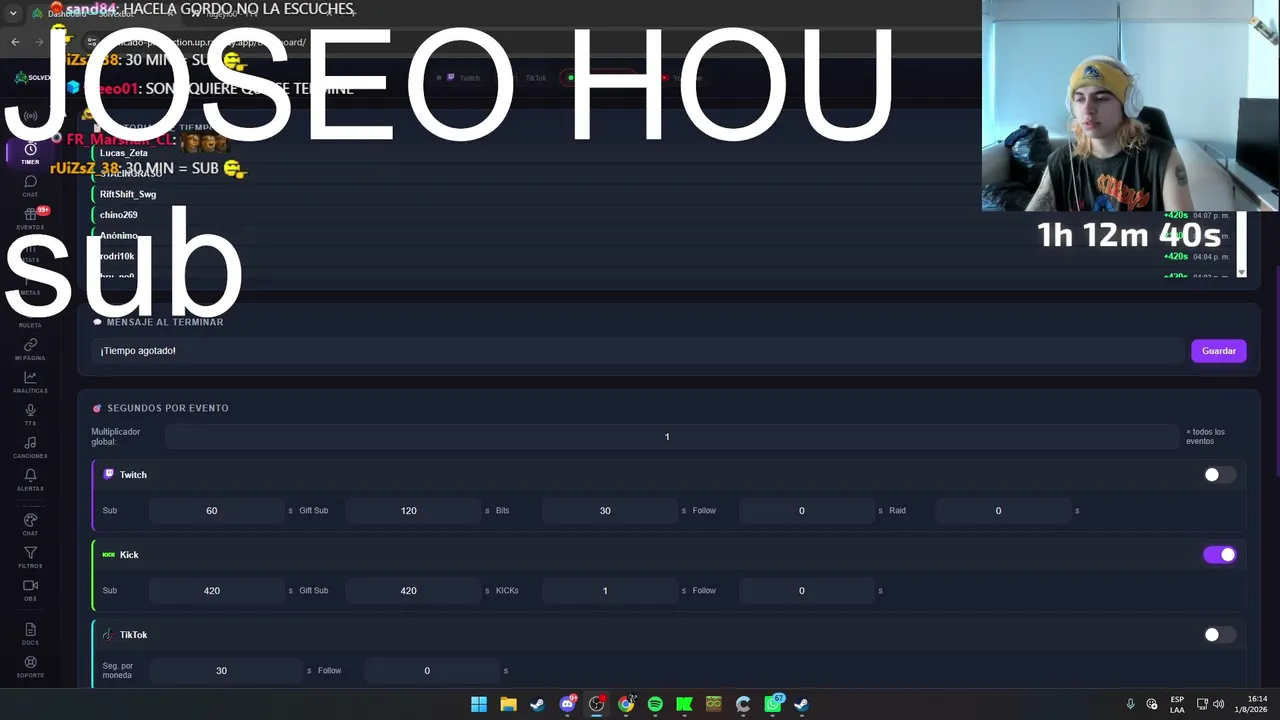Click the ESP LAA language indicator

coord(1177,704)
